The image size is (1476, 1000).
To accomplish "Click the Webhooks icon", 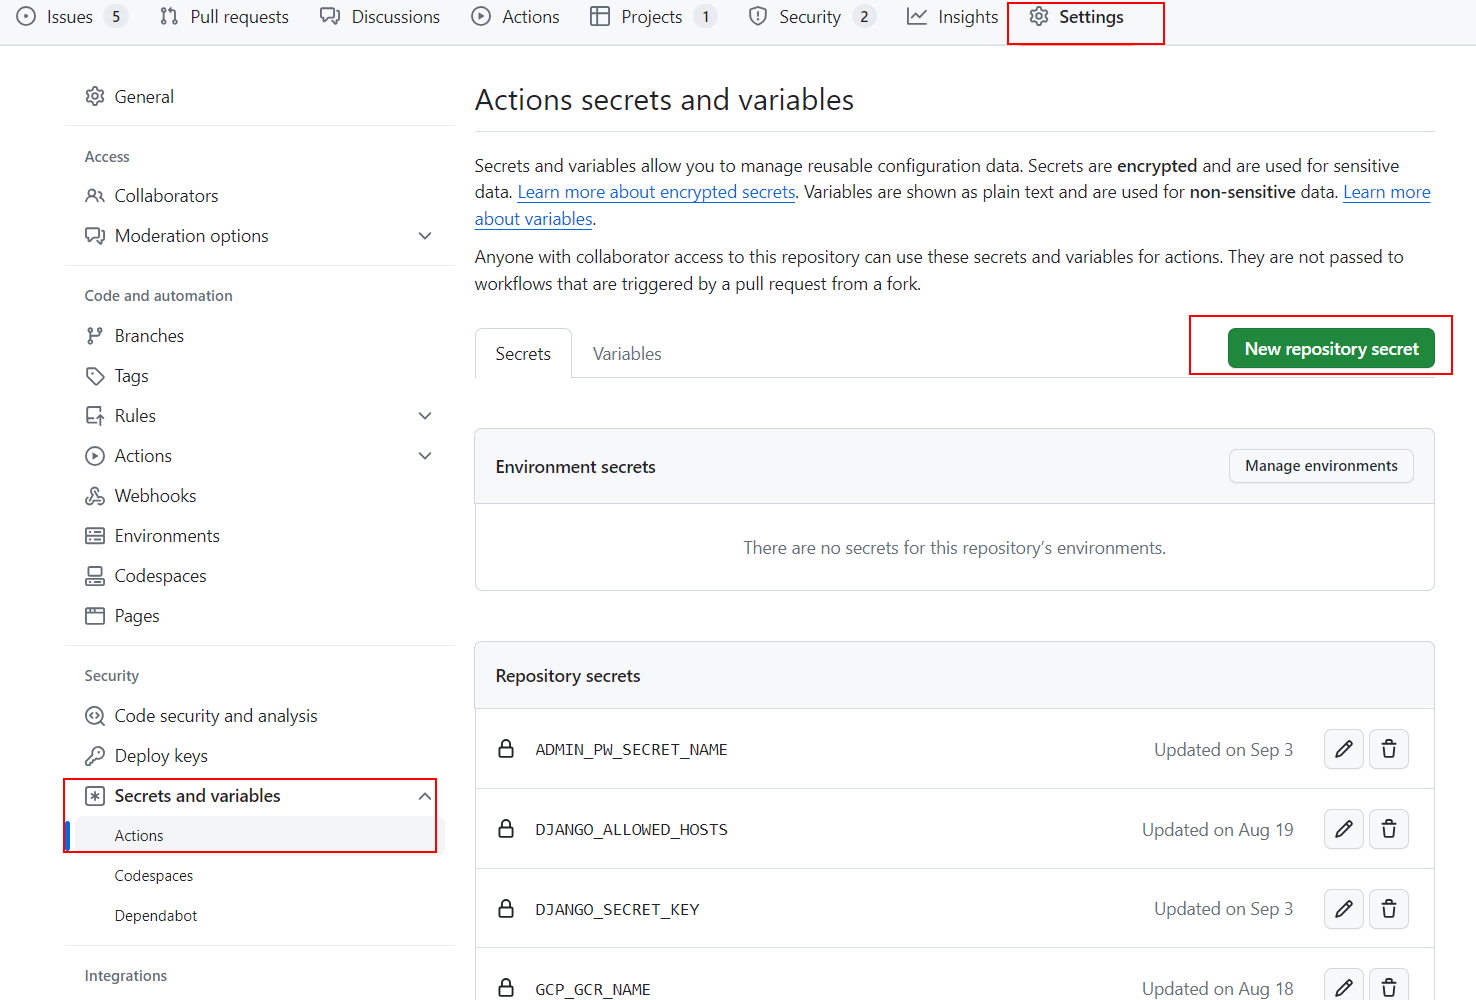I will (x=95, y=496).
